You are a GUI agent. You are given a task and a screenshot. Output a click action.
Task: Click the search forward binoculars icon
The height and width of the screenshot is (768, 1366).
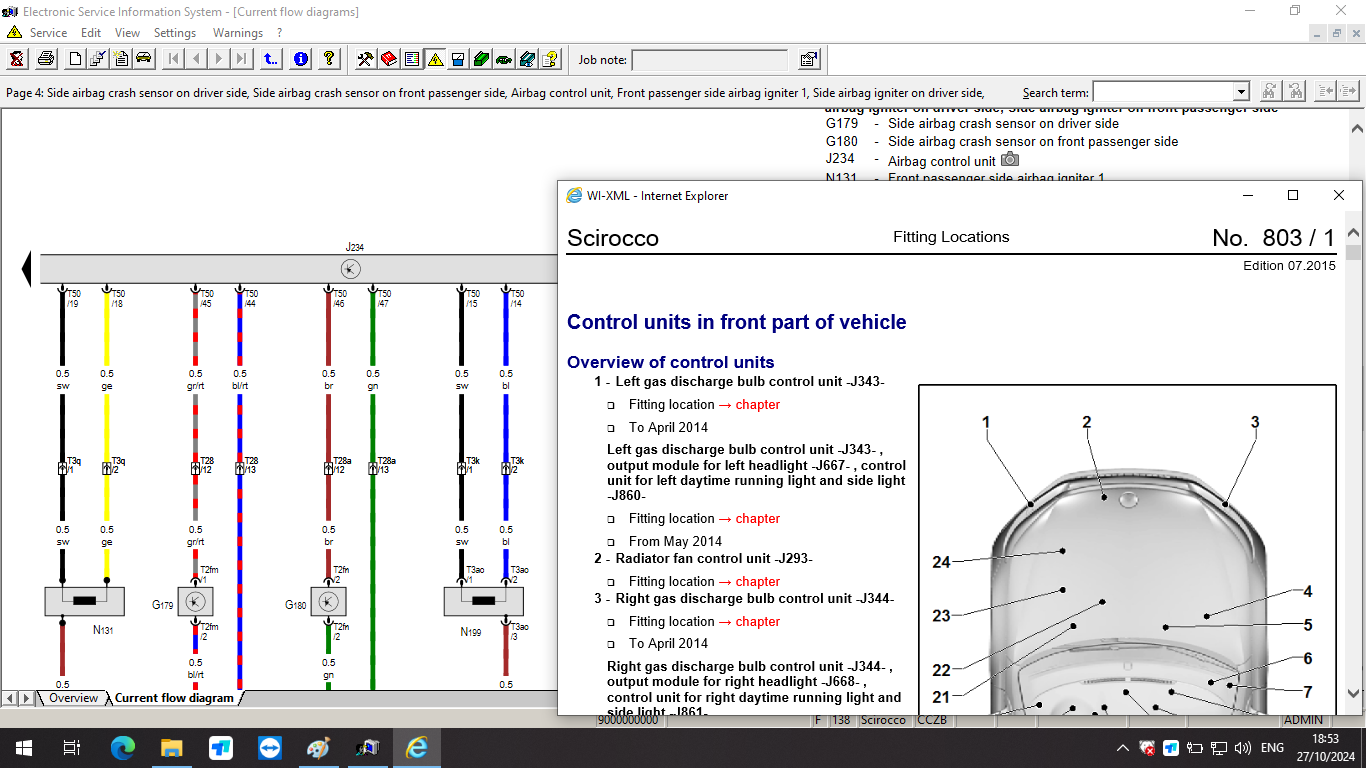point(1269,91)
